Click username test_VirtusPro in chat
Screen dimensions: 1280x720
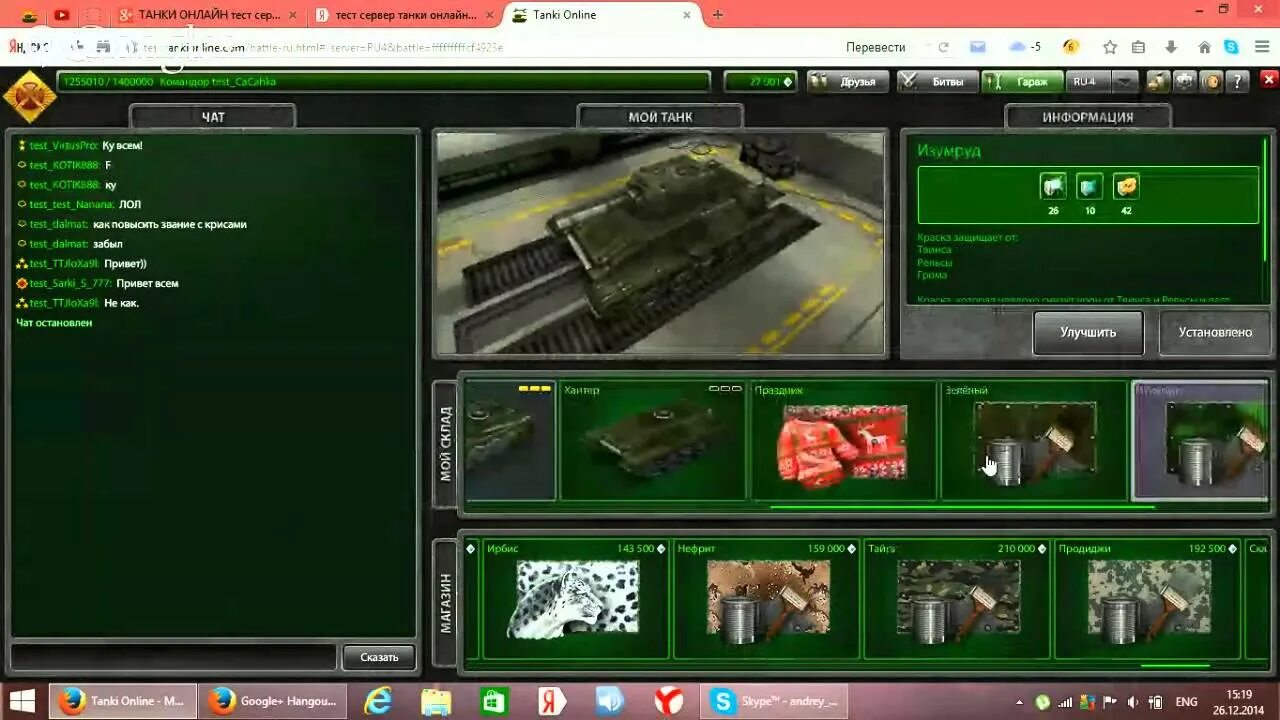tap(63, 146)
